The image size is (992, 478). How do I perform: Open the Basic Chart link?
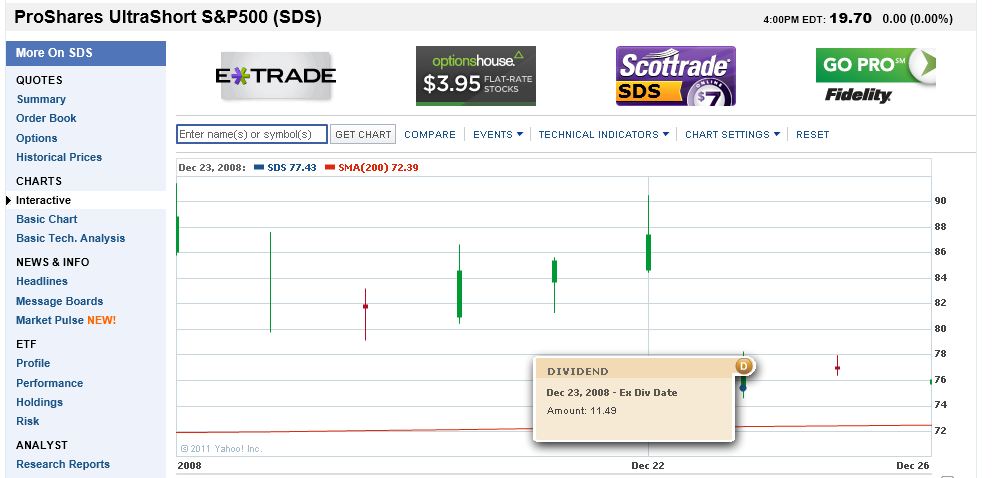pos(47,219)
